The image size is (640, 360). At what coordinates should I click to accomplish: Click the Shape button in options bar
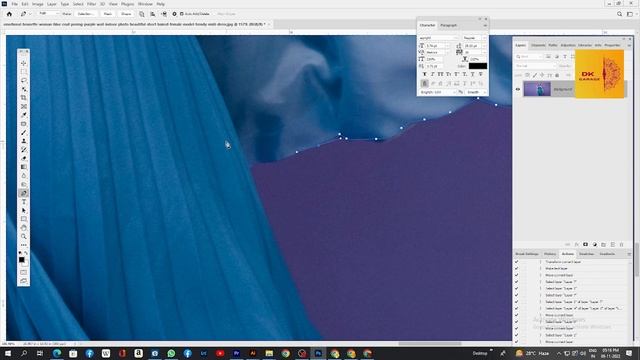pyautogui.click(x=126, y=14)
